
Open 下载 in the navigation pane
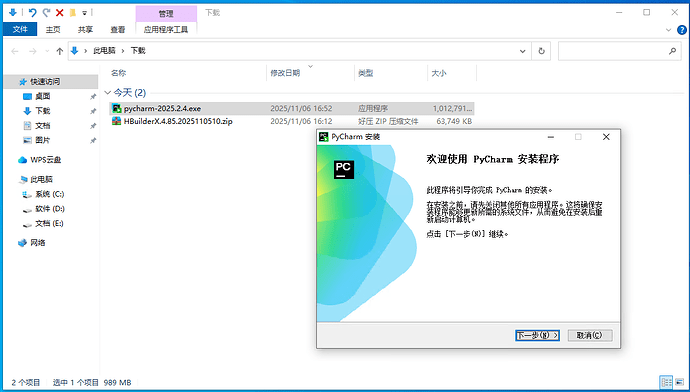(43, 111)
